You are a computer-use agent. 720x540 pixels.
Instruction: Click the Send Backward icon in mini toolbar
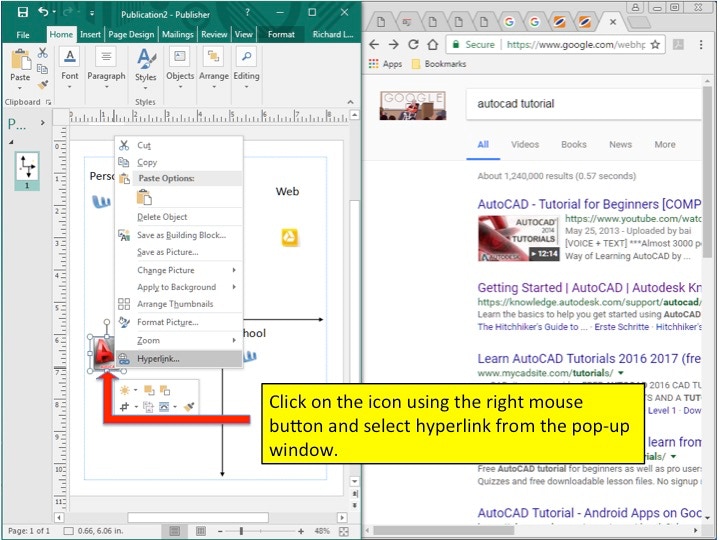[x=165, y=390]
